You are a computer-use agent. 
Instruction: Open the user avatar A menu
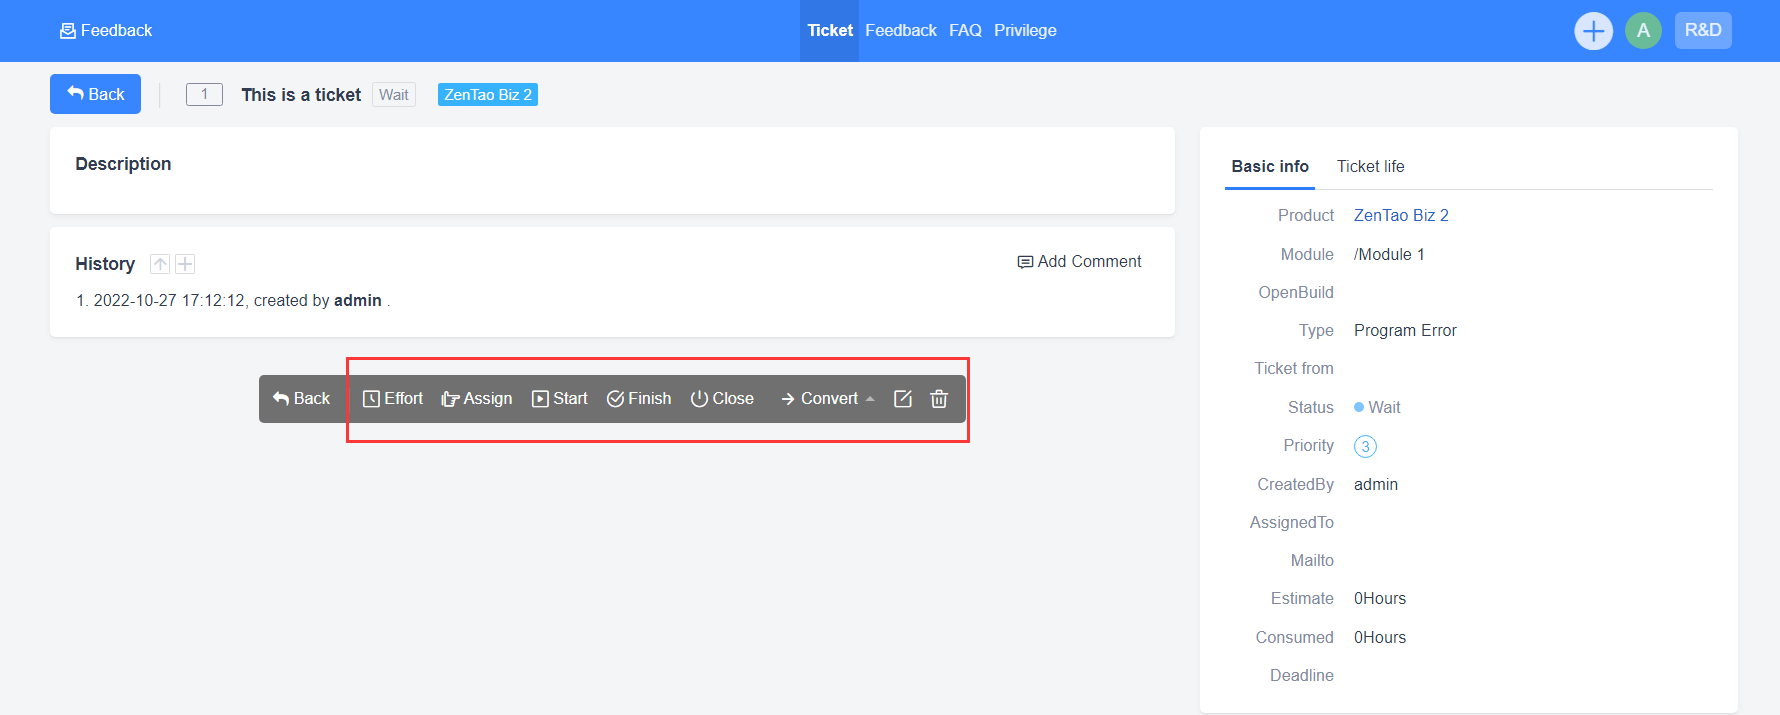[x=1643, y=31]
